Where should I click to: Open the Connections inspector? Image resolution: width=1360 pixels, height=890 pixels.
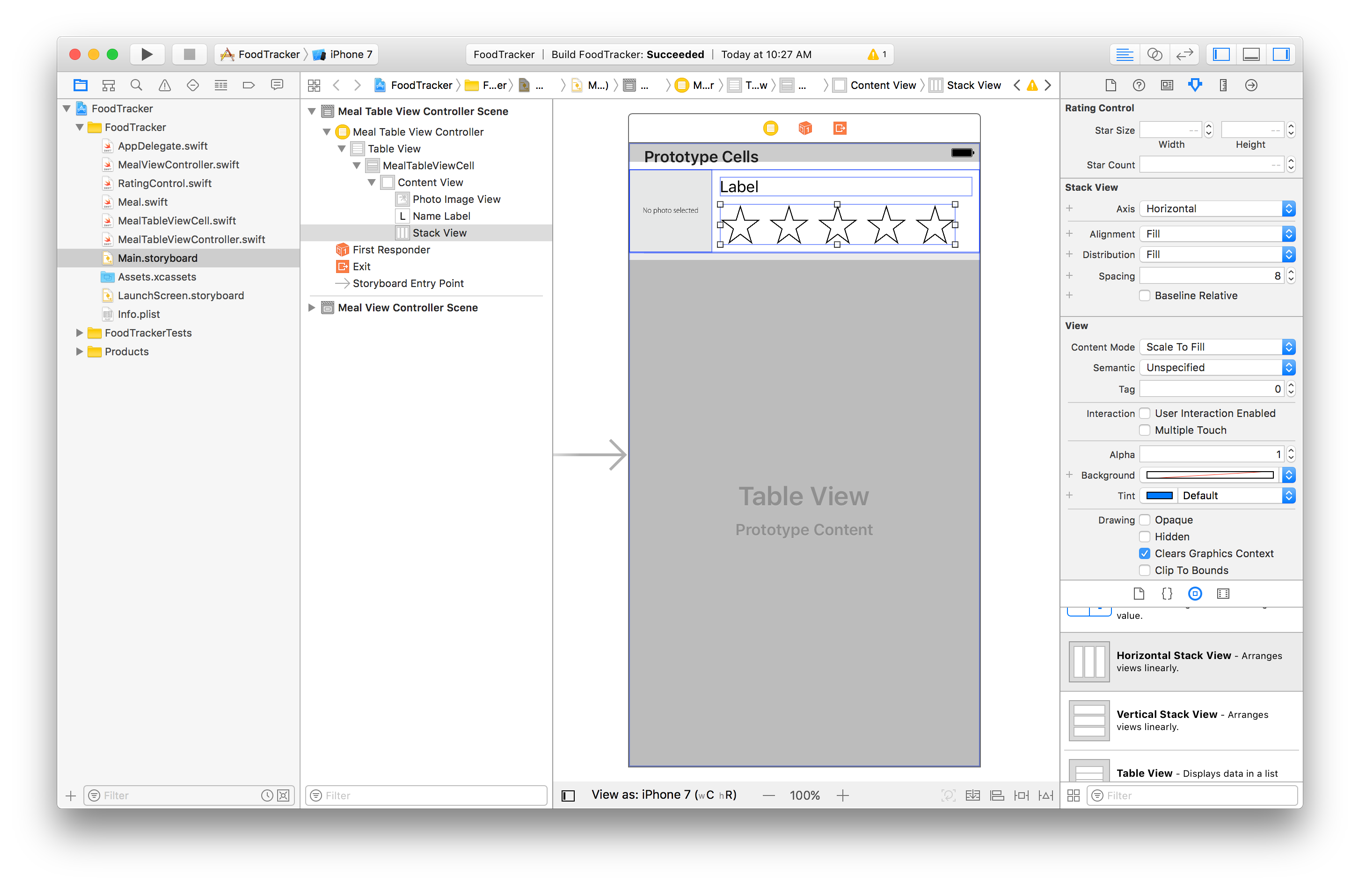tap(1251, 85)
